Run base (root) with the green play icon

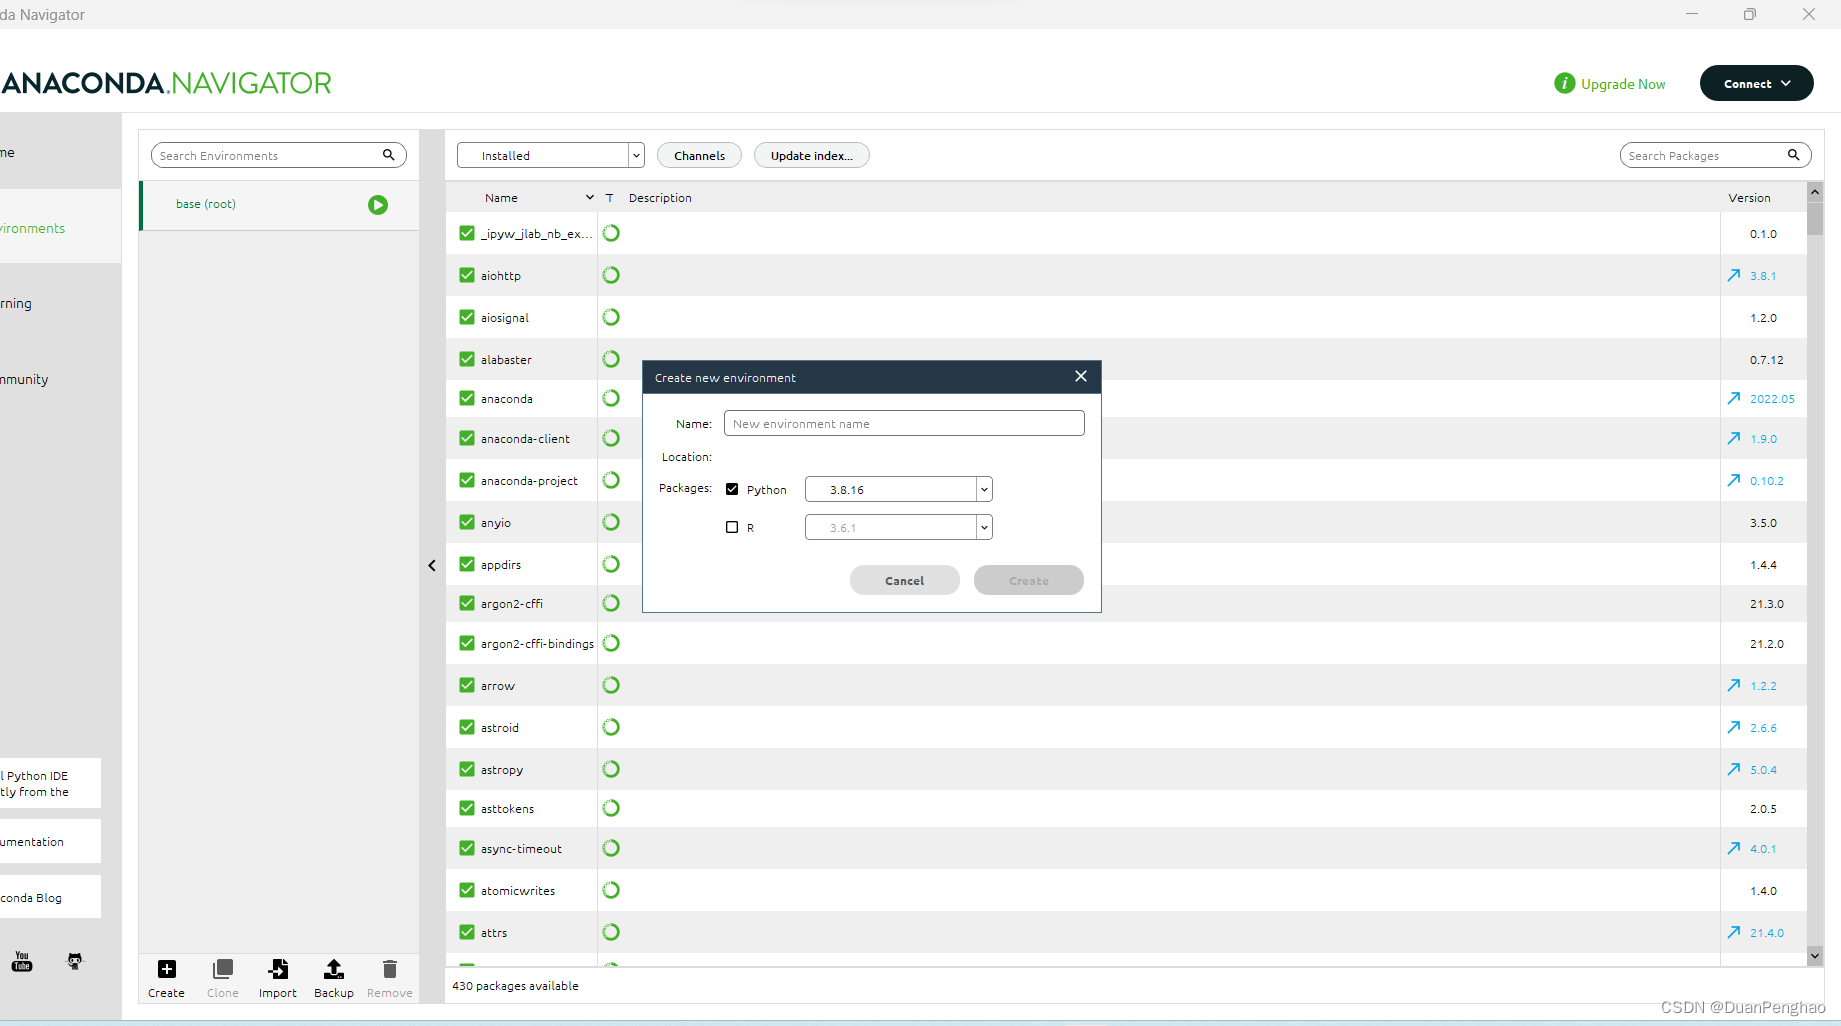[x=378, y=205]
